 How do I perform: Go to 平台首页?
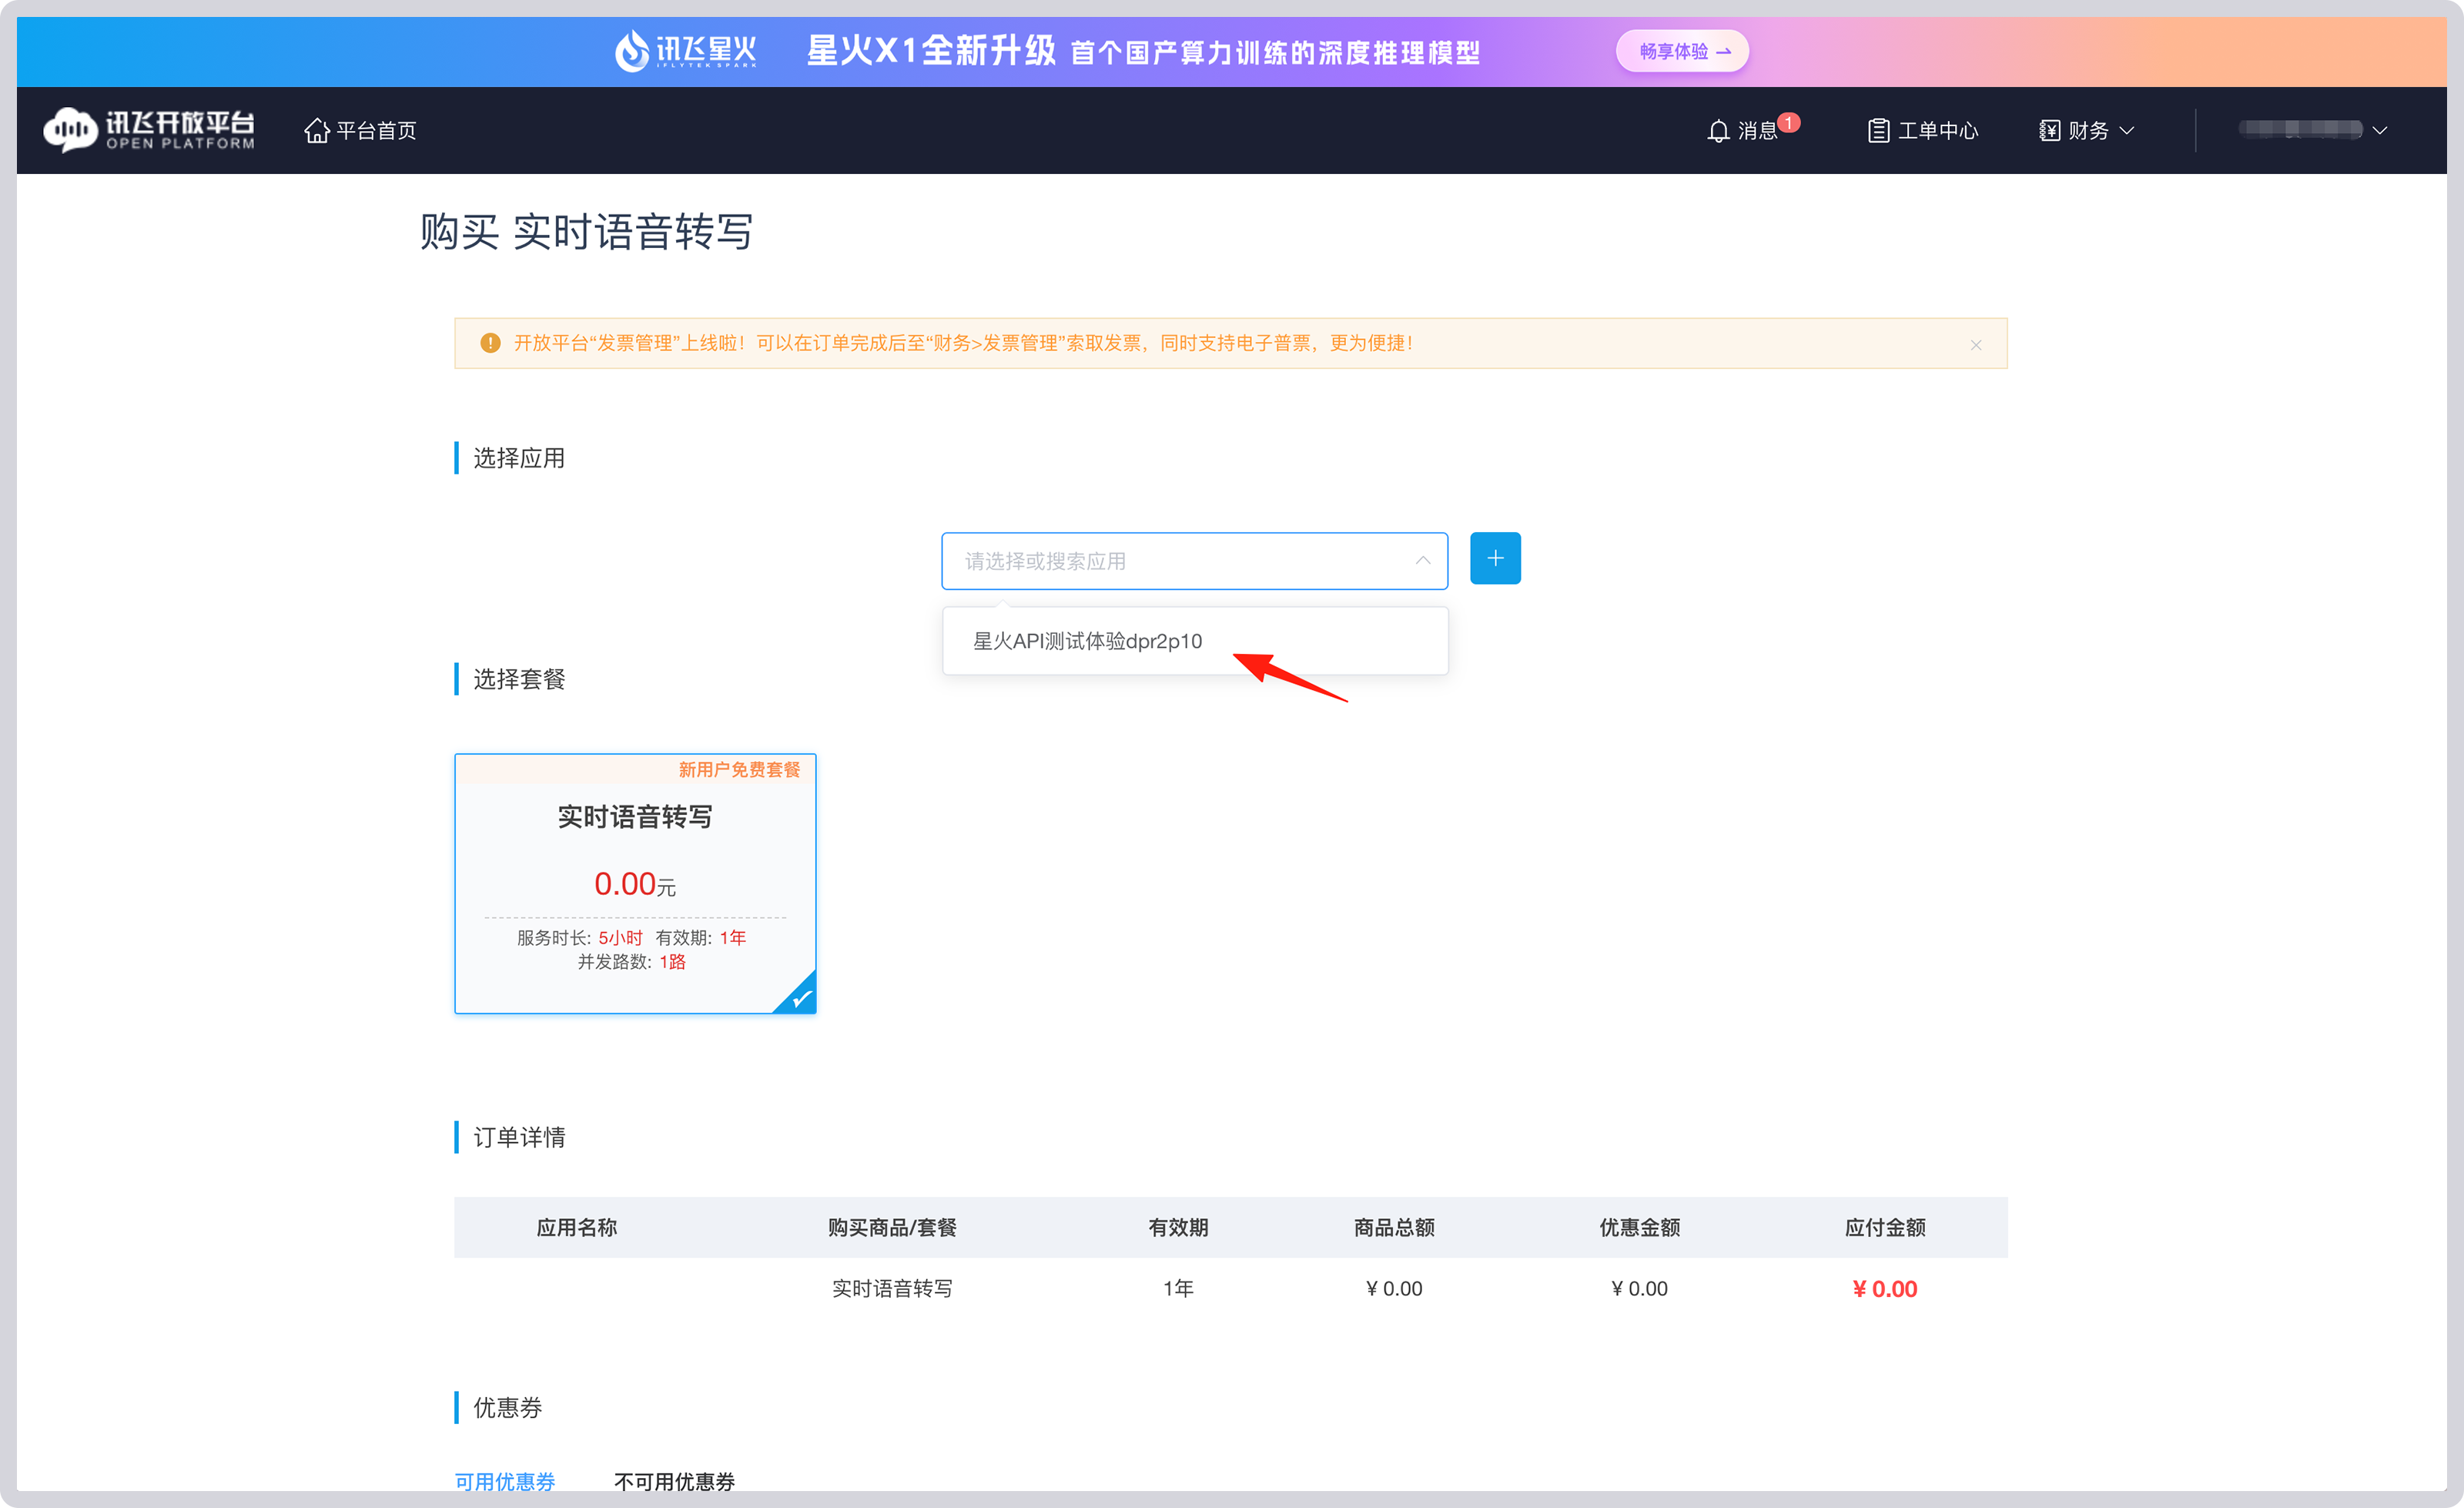(x=374, y=130)
